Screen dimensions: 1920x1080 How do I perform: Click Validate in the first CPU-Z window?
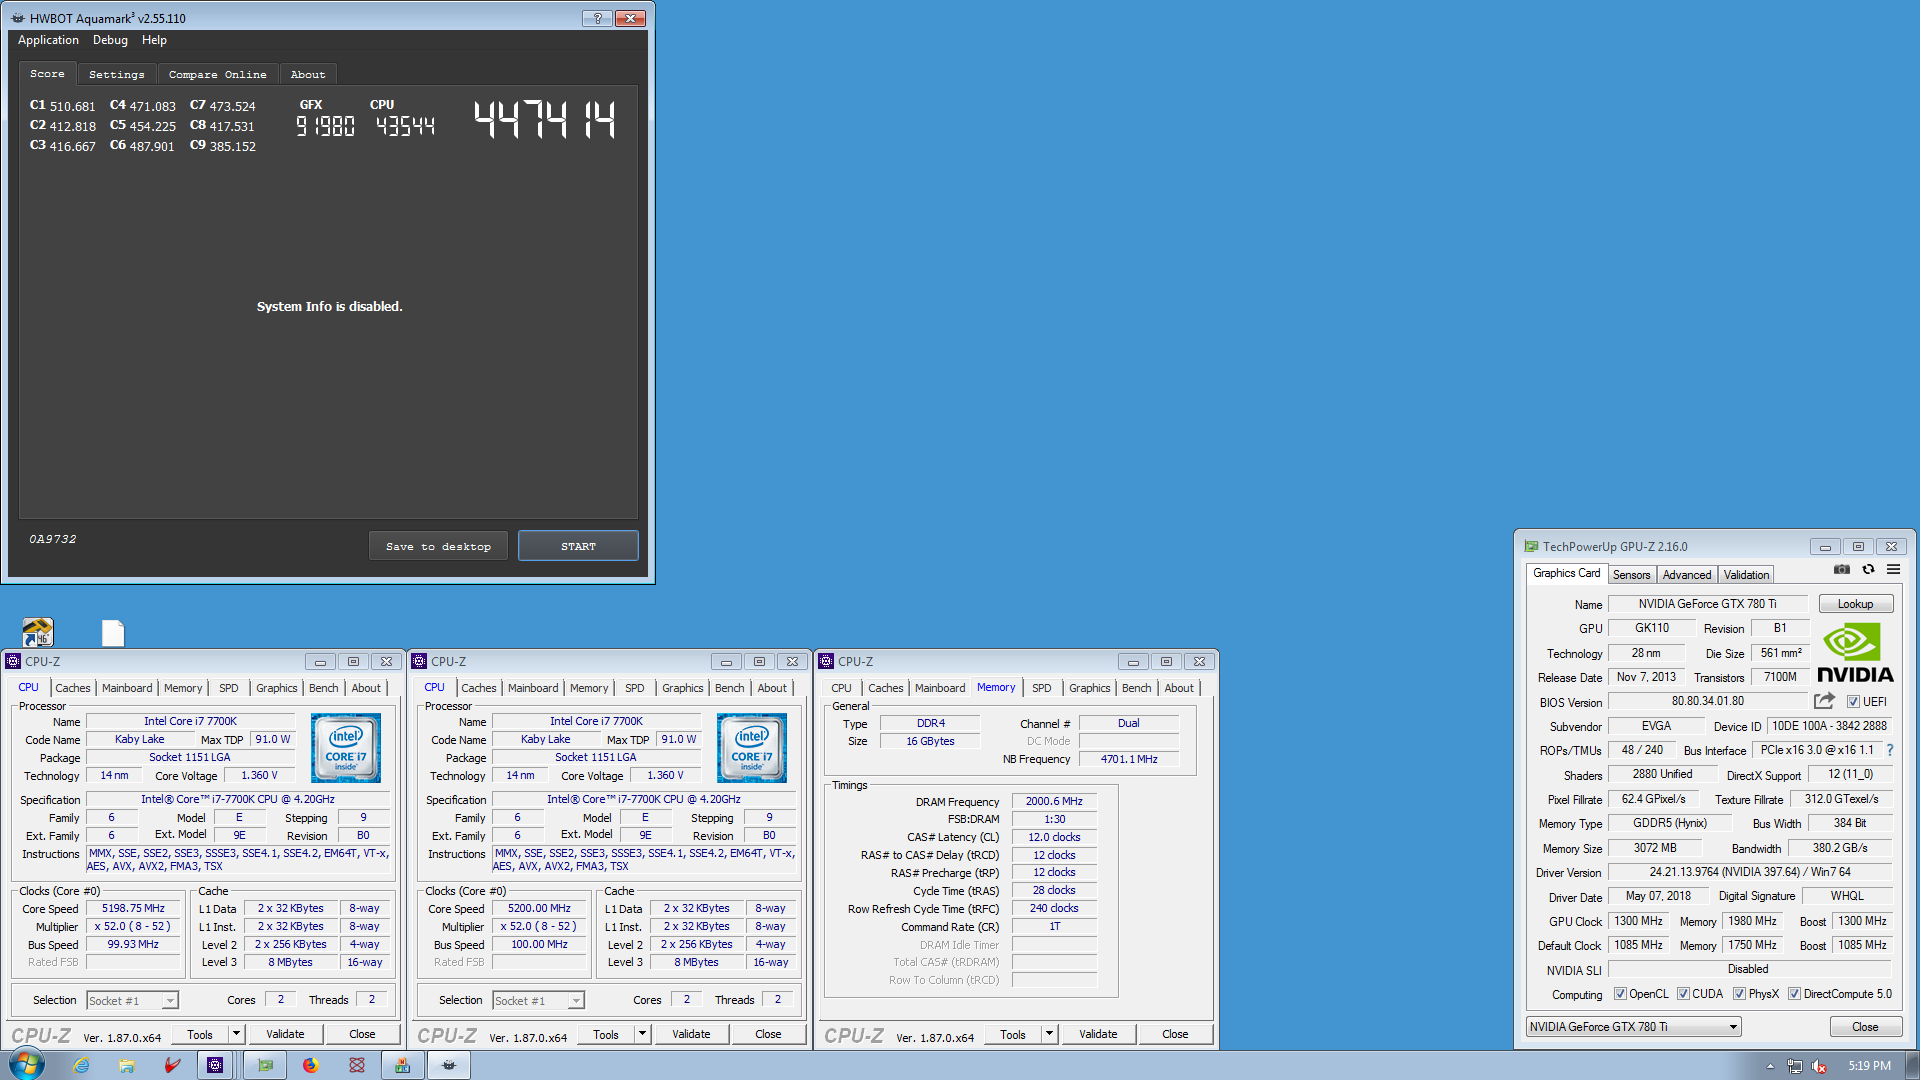(285, 1034)
